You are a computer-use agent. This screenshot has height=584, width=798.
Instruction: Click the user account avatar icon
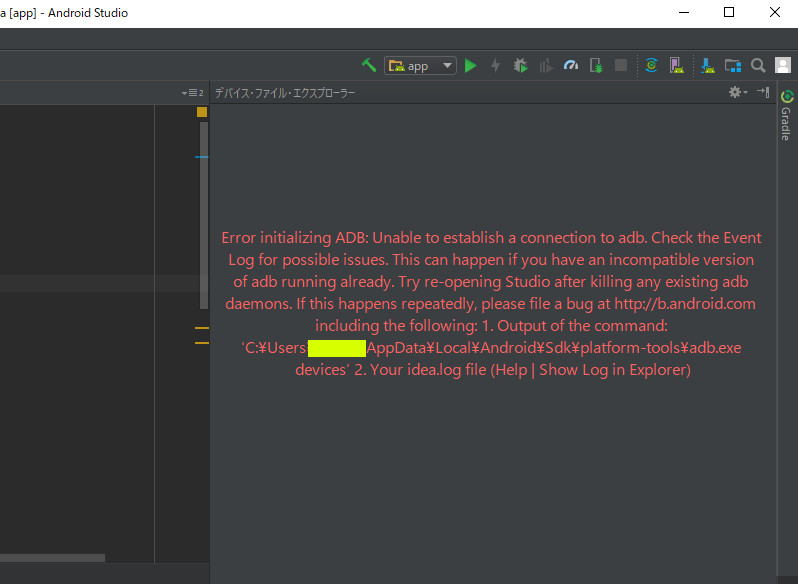(783, 65)
